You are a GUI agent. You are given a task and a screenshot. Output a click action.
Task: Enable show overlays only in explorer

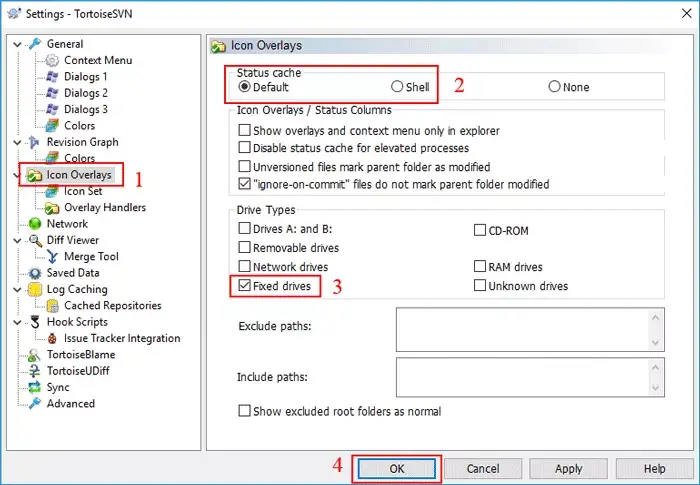244,130
